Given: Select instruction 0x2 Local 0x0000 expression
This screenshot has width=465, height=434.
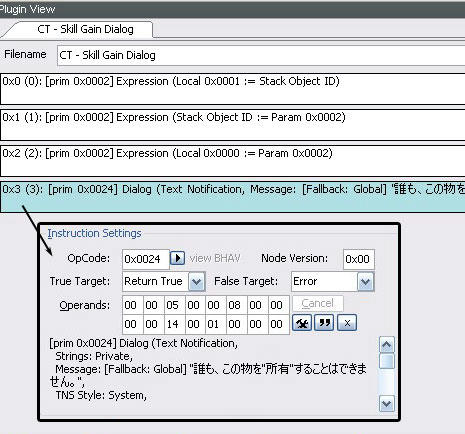Looking at the screenshot, I should (x=233, y=161).
